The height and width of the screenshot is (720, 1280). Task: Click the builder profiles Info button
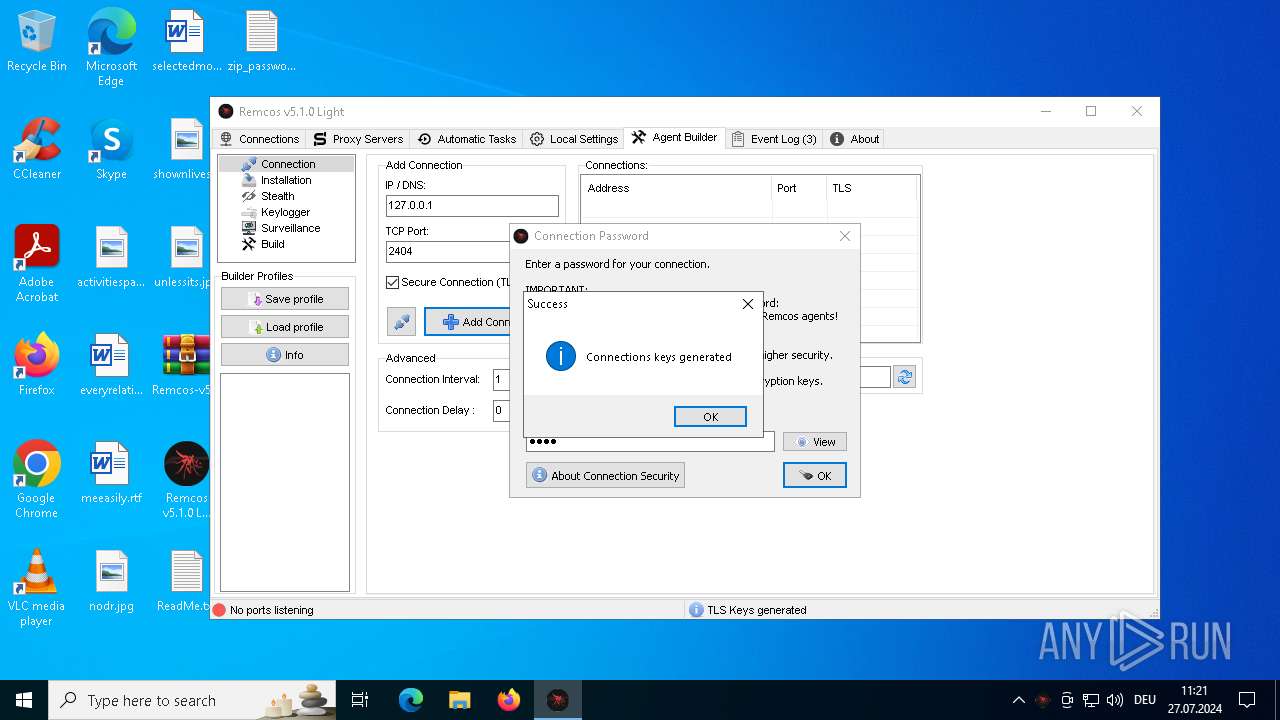pos(285,355)
